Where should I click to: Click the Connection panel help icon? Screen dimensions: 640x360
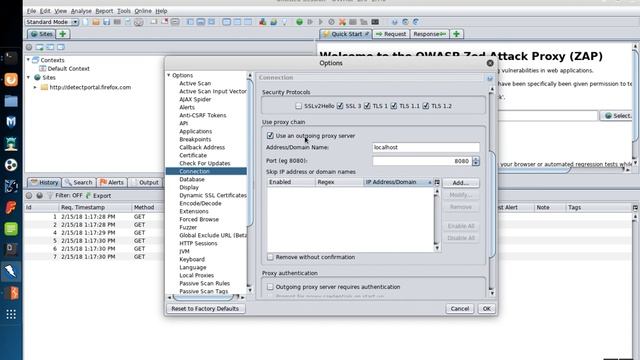click(490, 78)
